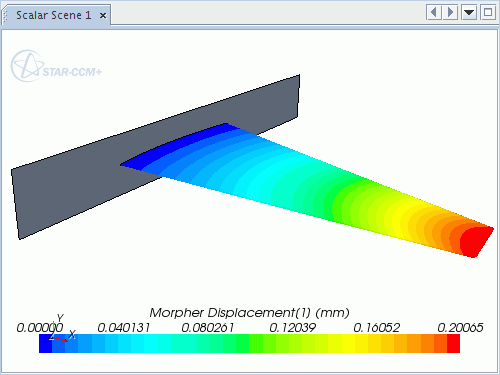The height and width of the screenshot is (375, 500).
Task: Open the tab list dropdown arrow
Action: [469, 13]
